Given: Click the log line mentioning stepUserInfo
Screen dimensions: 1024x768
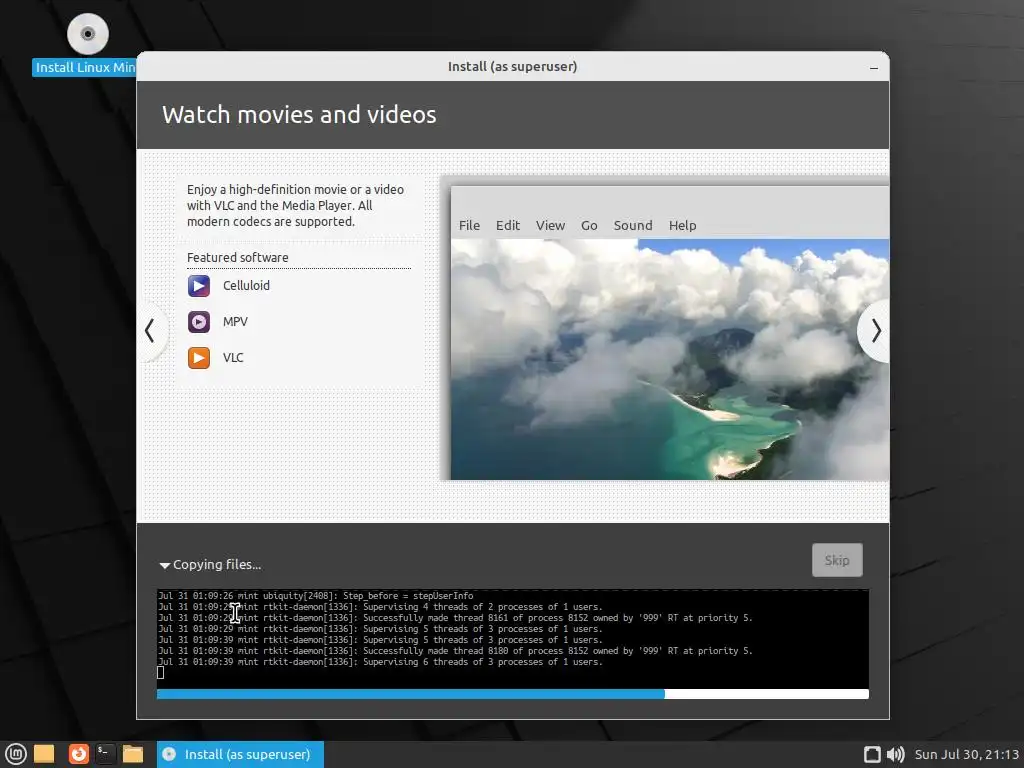Looking at the screenshot, I should point(315,596).
